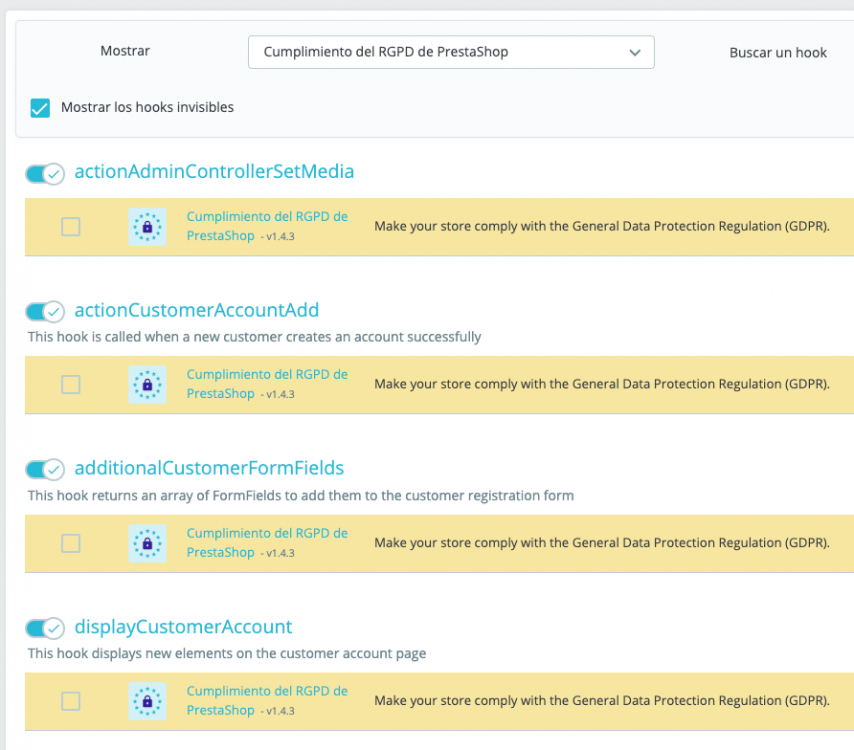Toggle the additionalCustomerFormFields hook switch
Image resolution: width=854 pixels, height=750 pixels.
coord(45,469)
